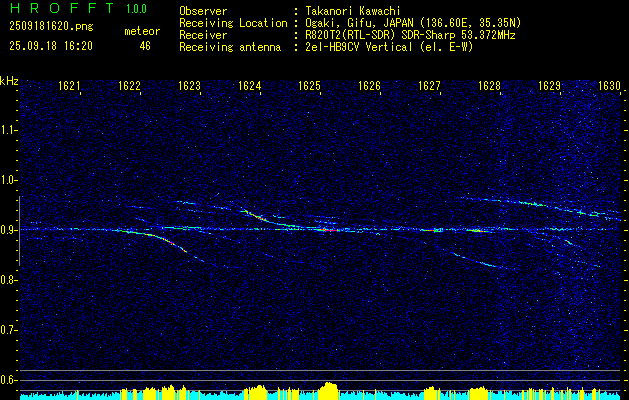This screenshot has width=629, height=400.
Task: Click time marker 1623
Action: pyautogui.click(x=189, y=85)
